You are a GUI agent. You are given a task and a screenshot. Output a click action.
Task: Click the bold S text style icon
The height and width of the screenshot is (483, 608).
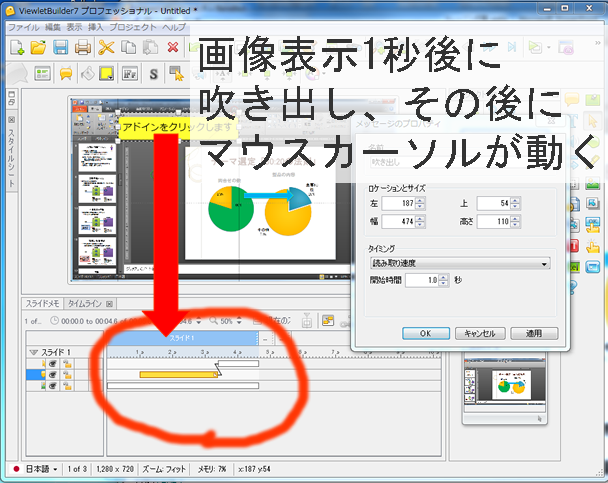tap(154, 72)
